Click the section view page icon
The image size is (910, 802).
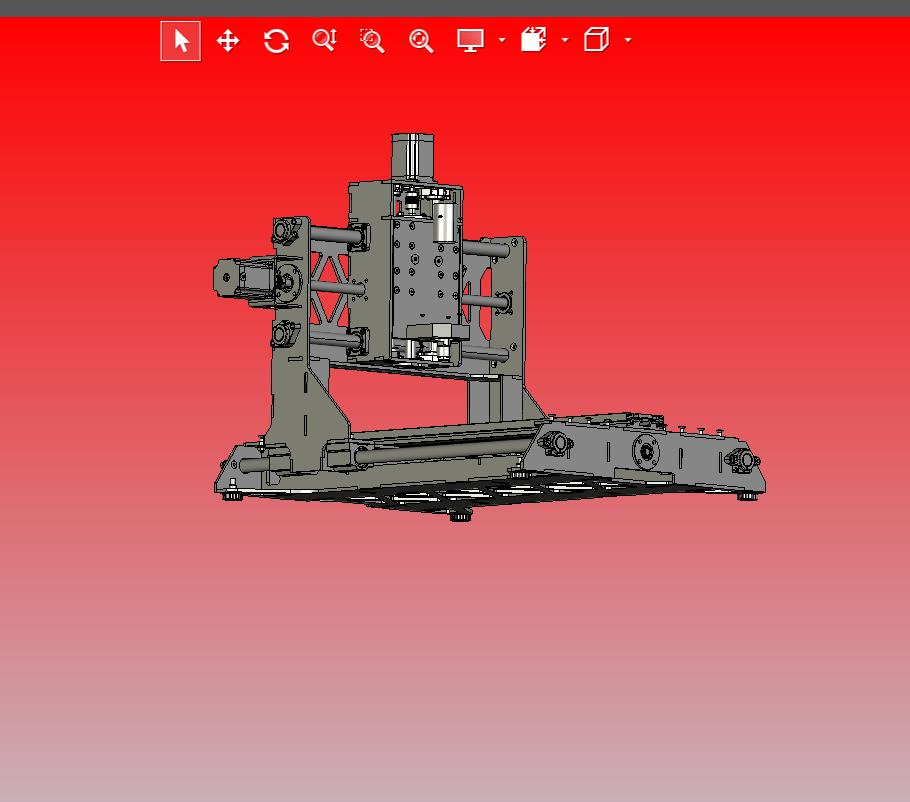point(534,41)
